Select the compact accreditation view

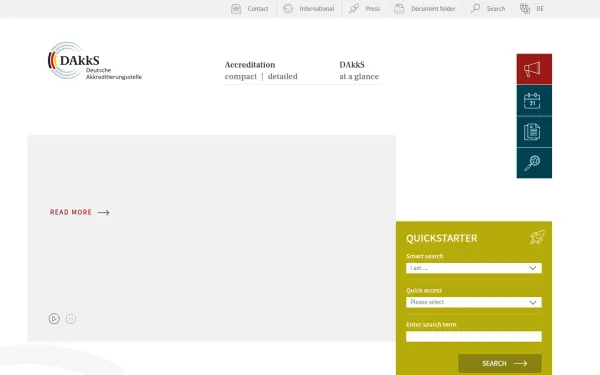point(241,77)
